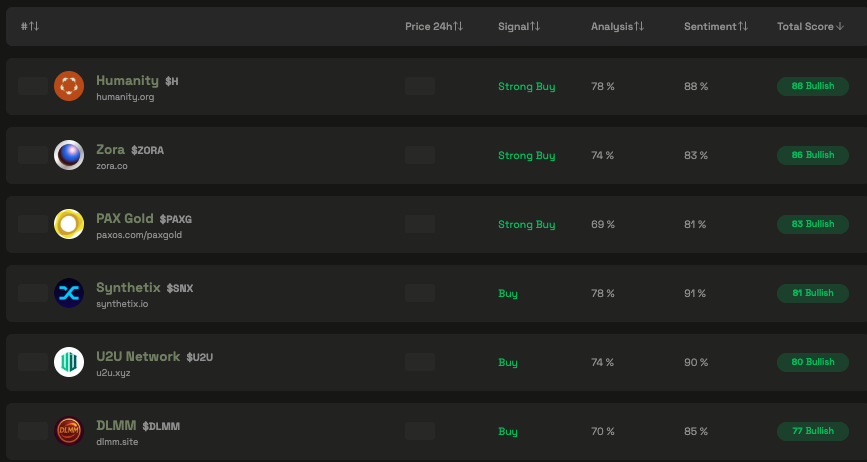Sort by Total Score column
Screen dimensions: 867x462
(x=811, y=26)
